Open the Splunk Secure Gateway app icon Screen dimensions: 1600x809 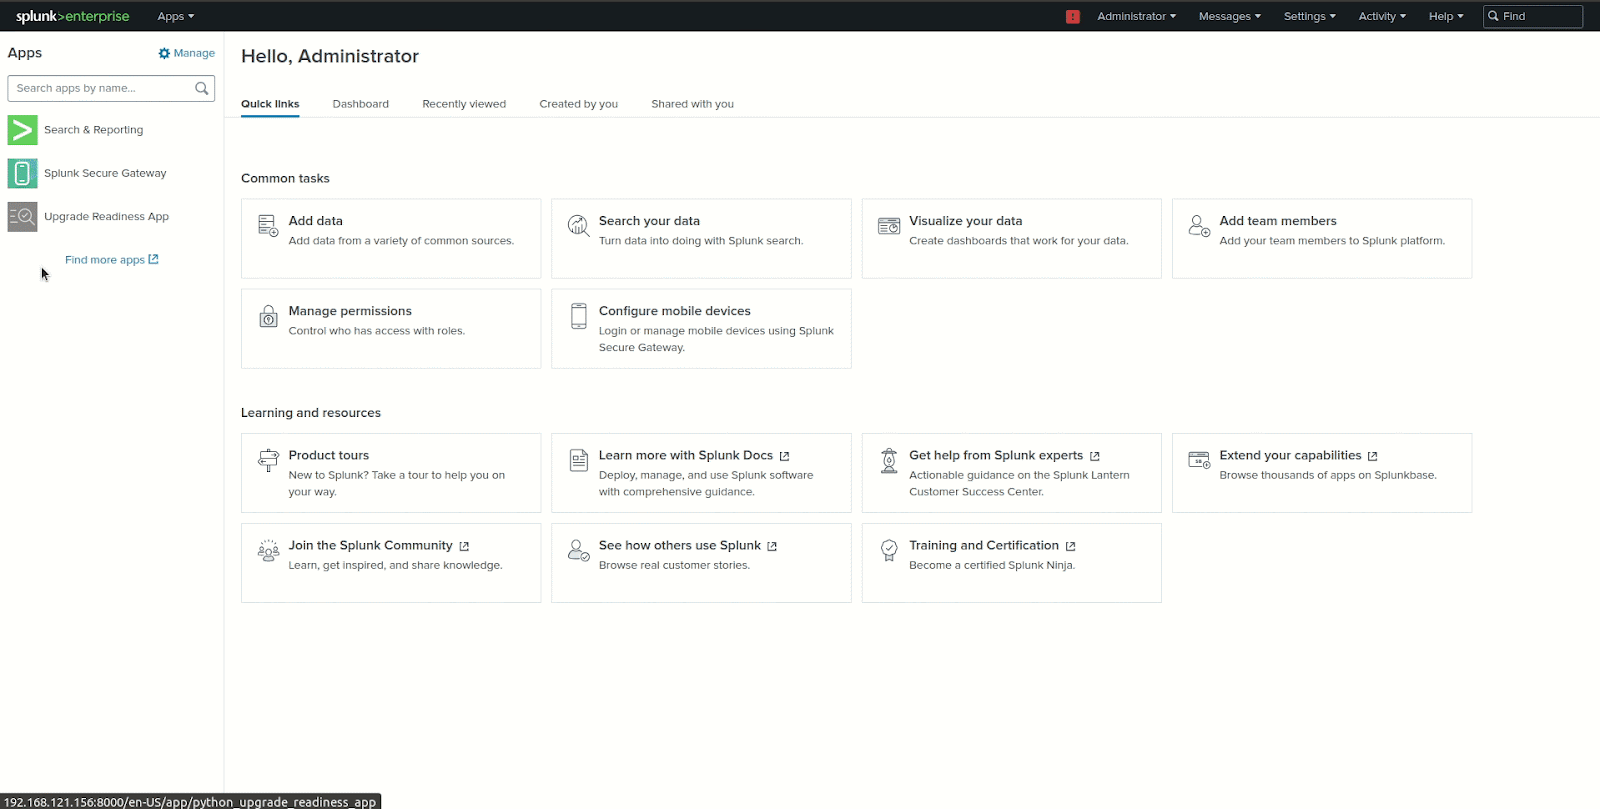tap(23, 173)
